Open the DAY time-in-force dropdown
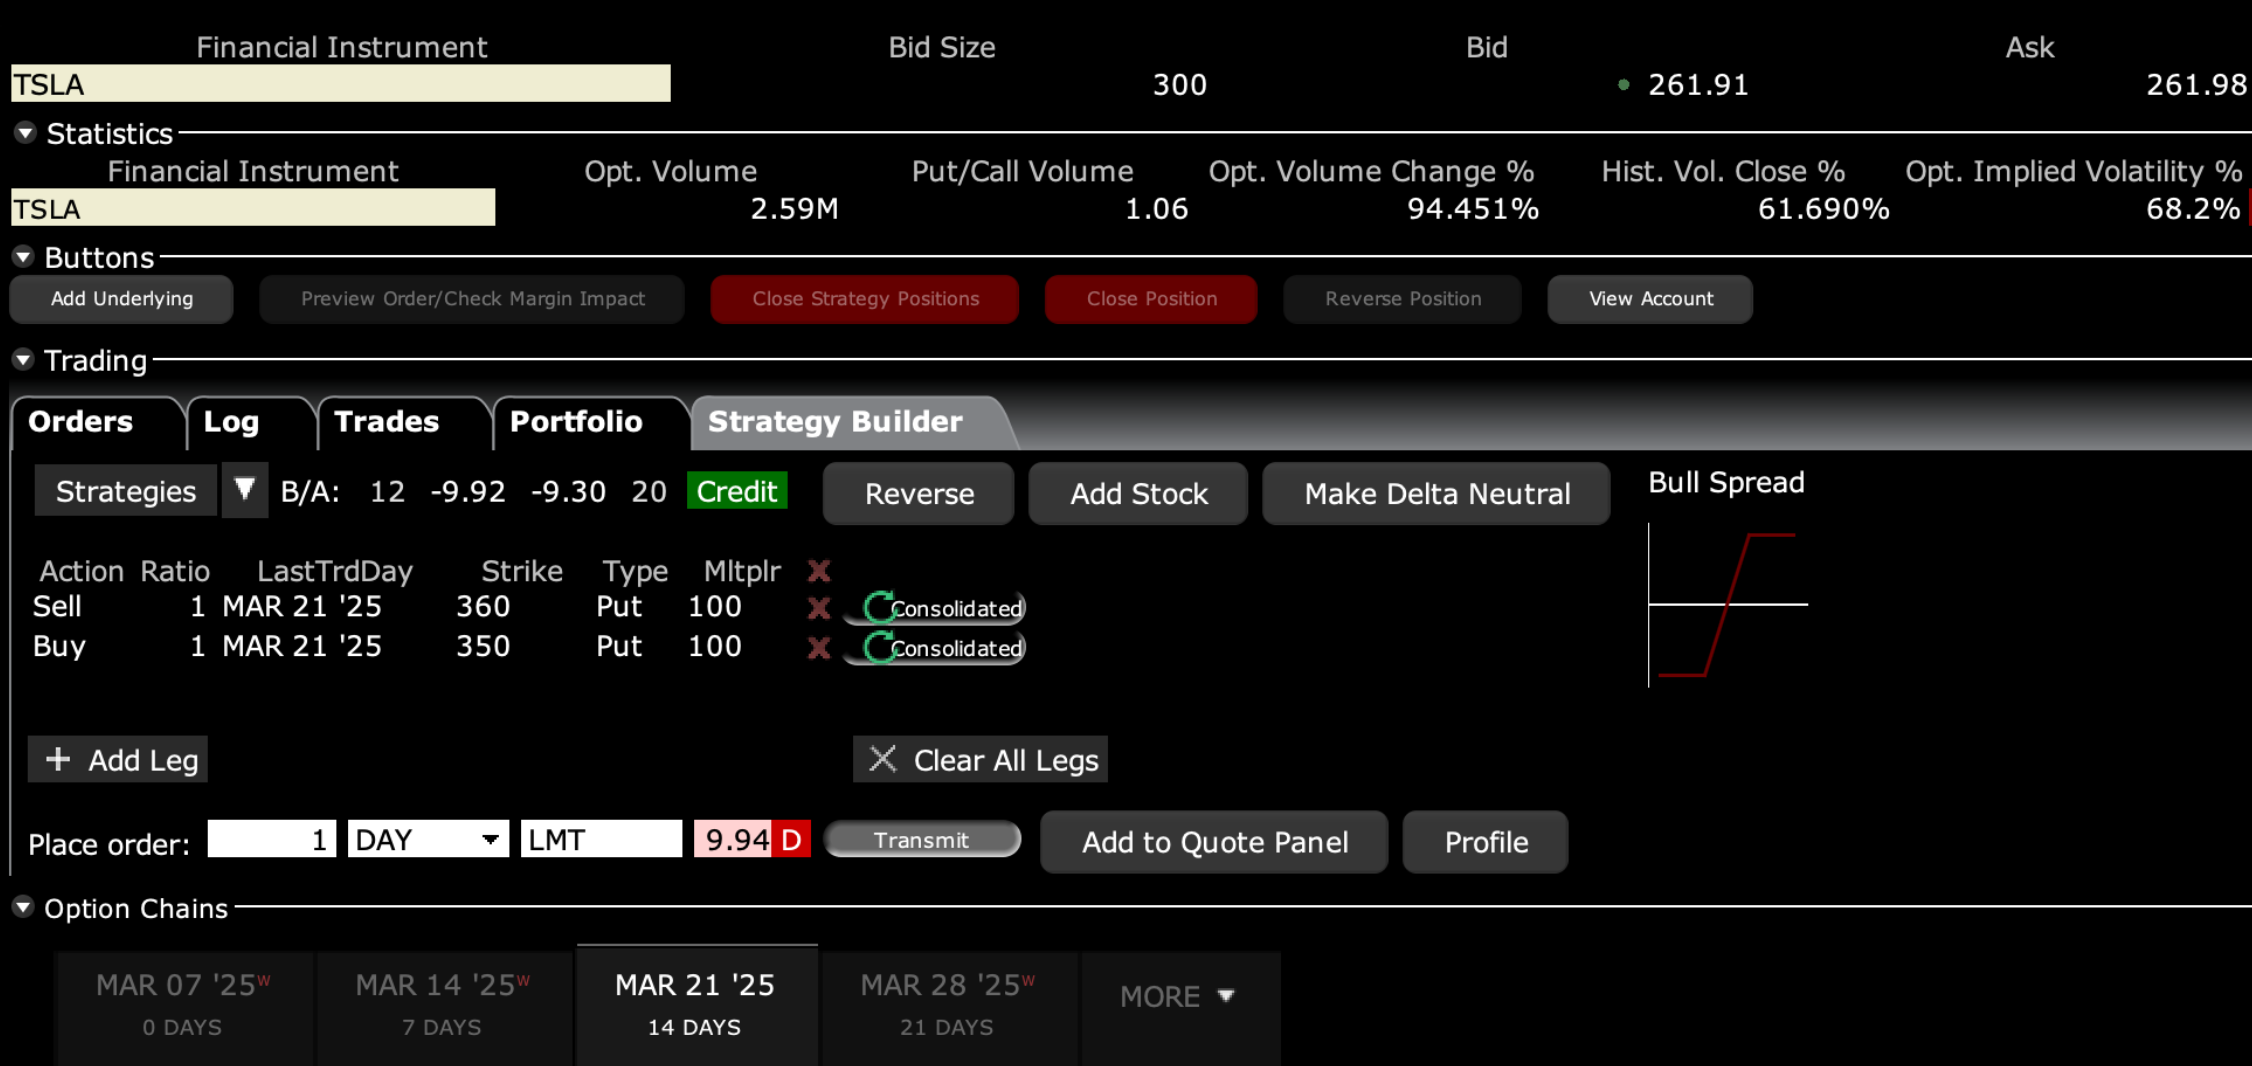This screenshot has height=1066, width=2252. 489,840
